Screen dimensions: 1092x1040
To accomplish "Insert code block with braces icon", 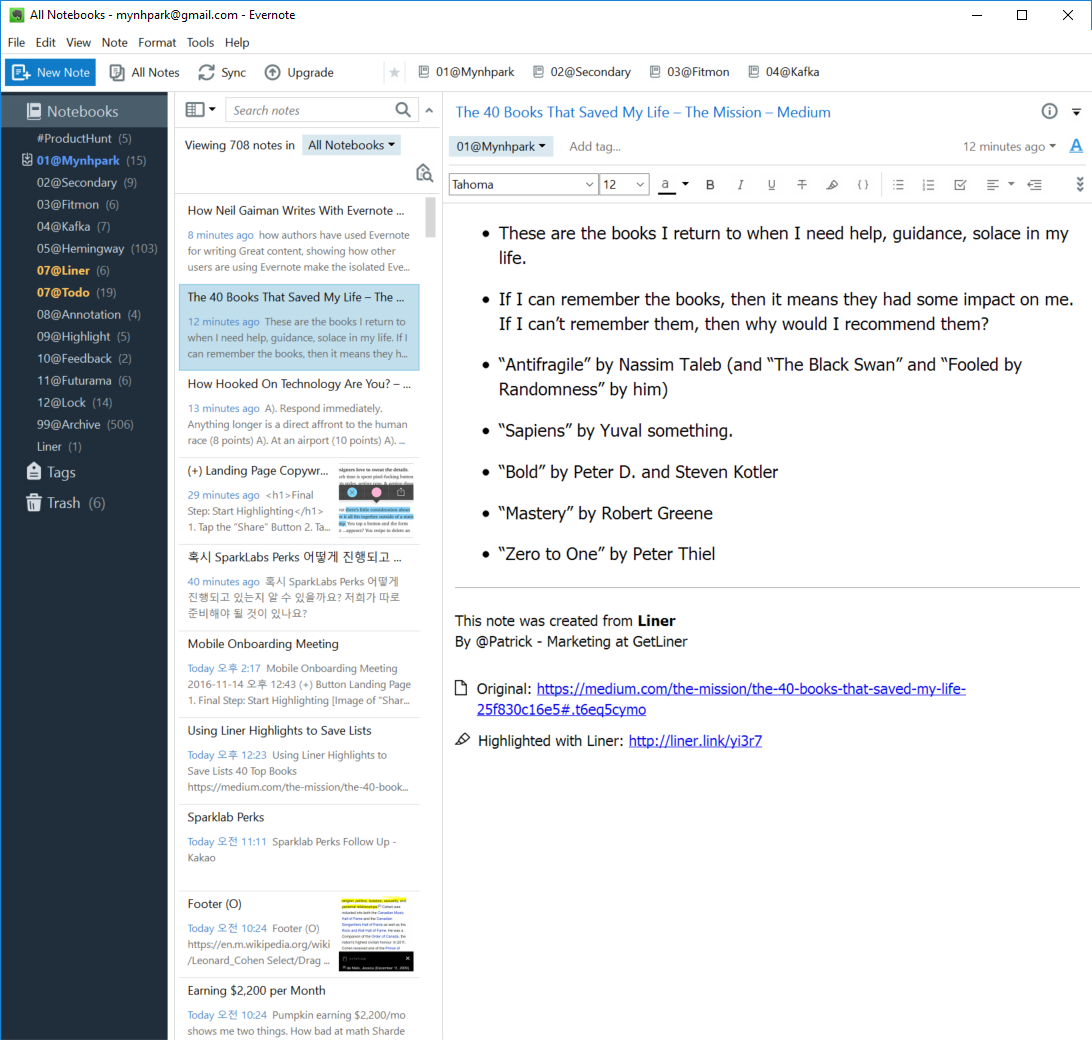I will (x=862, y=185).
